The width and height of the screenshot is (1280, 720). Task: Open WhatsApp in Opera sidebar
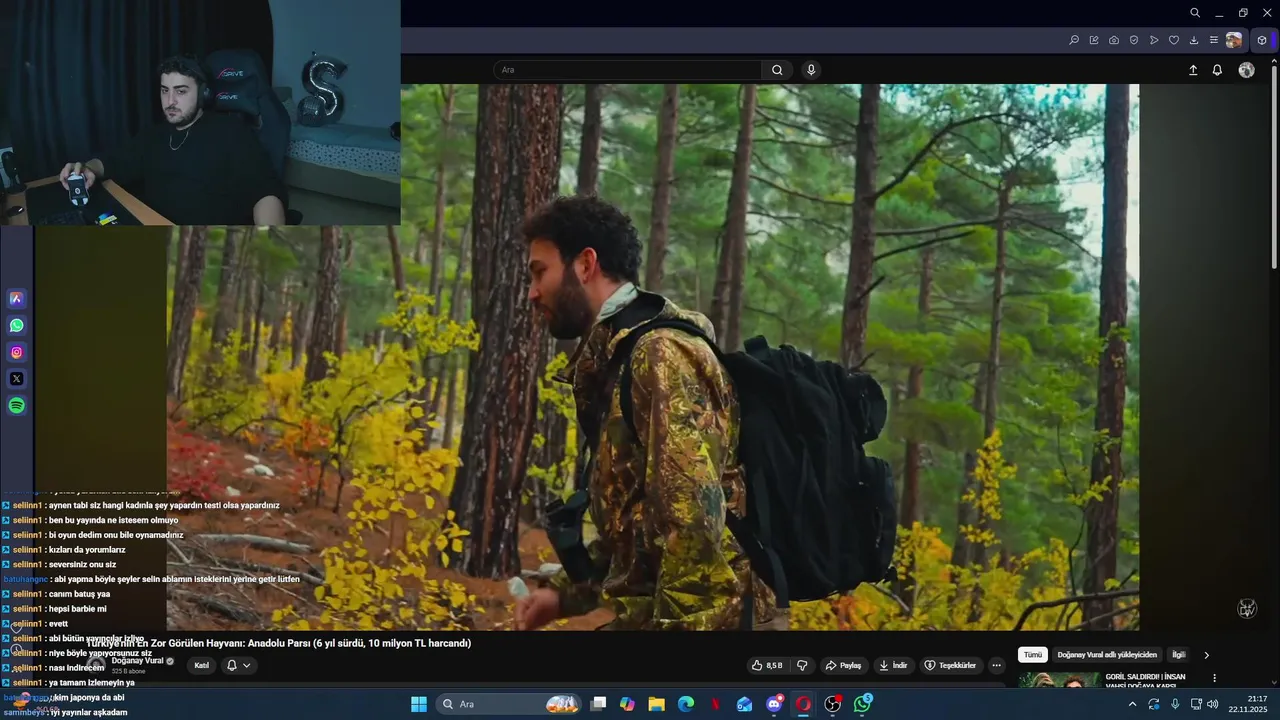coord(16,325)
